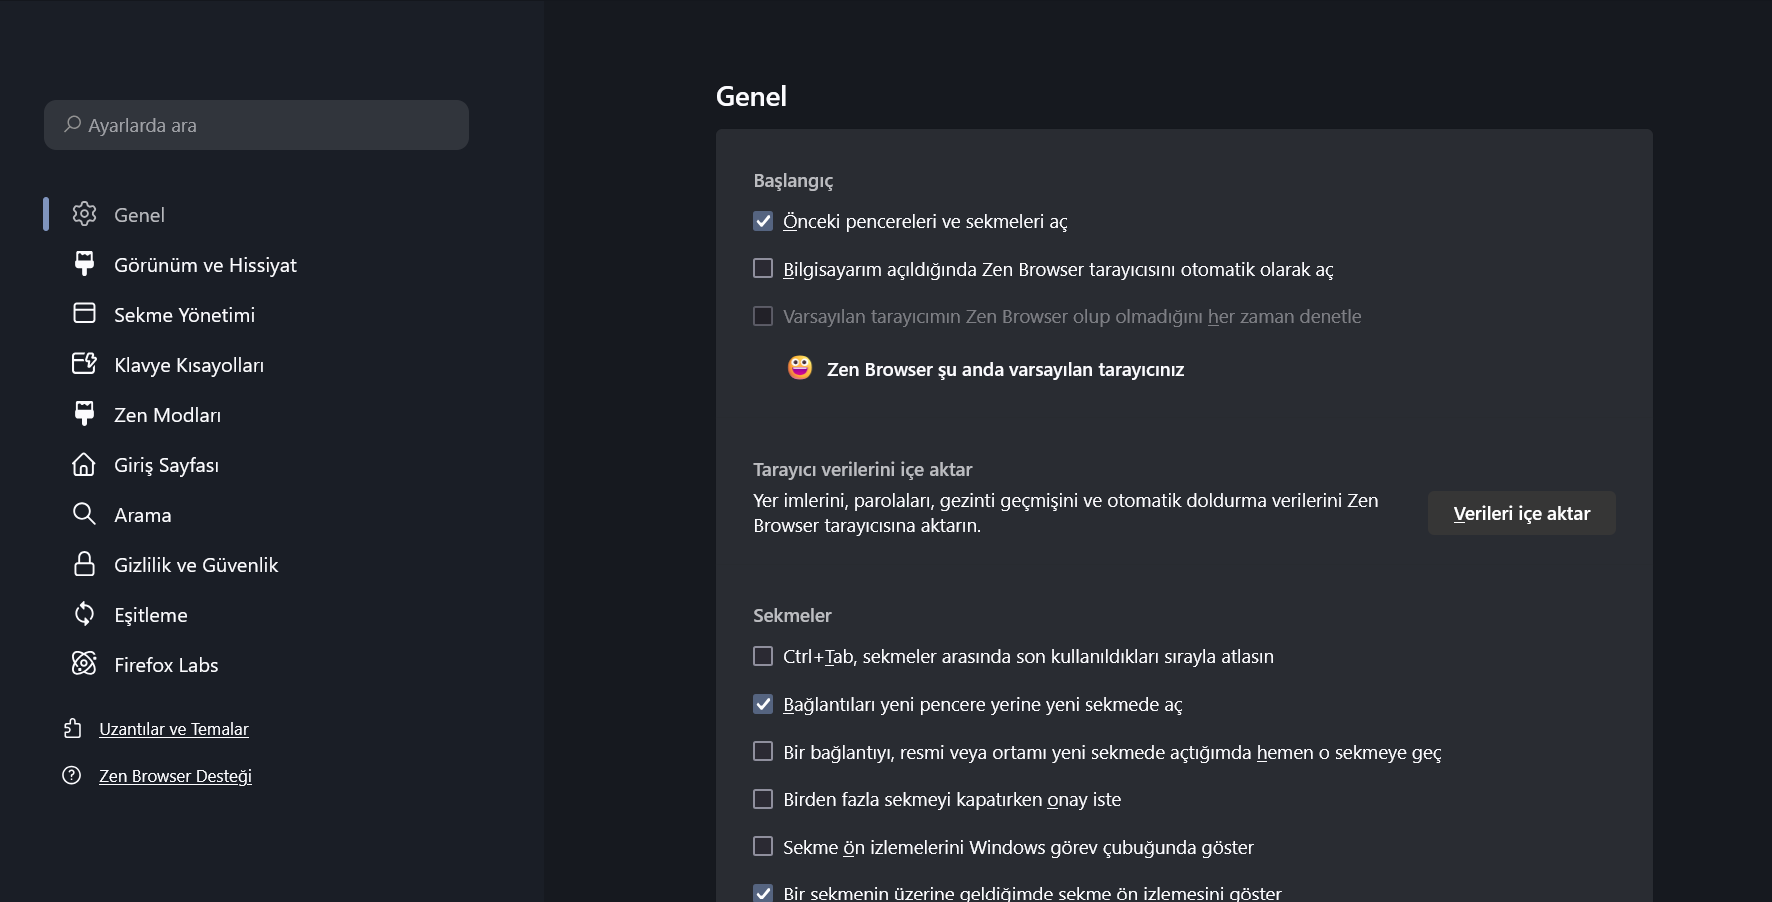Screen dimensions: 1772x902
Task: Click the gear icon beside Genel
Action: coord(84,214)
